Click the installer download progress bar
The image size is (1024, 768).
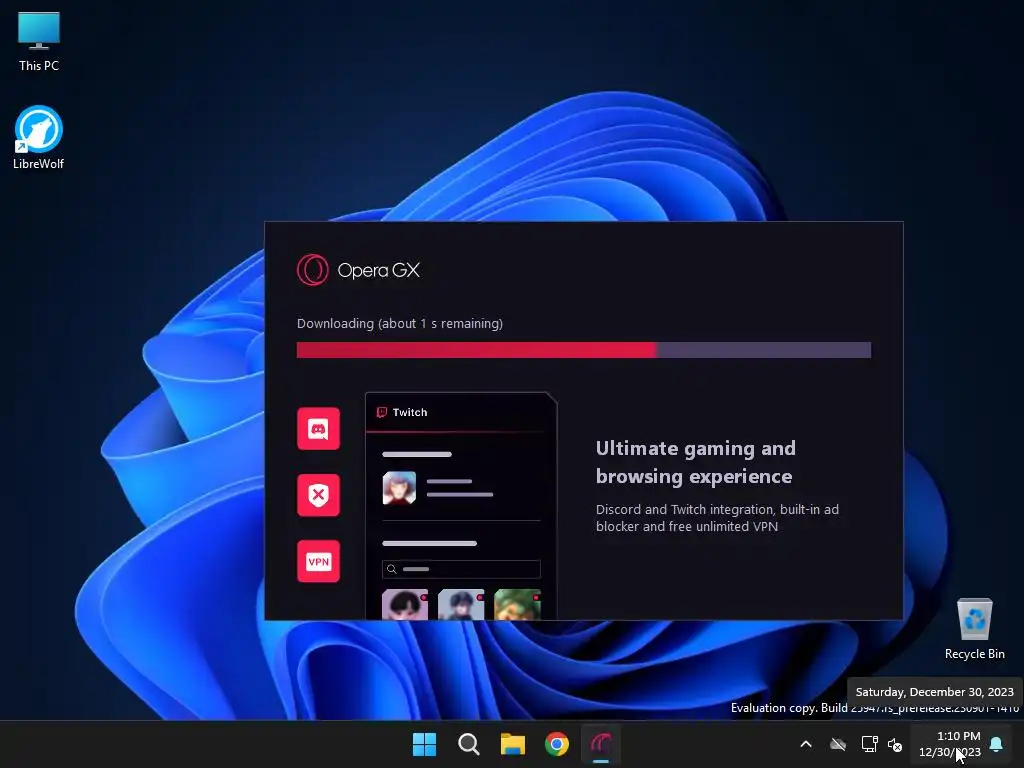[x=583, y=350]
